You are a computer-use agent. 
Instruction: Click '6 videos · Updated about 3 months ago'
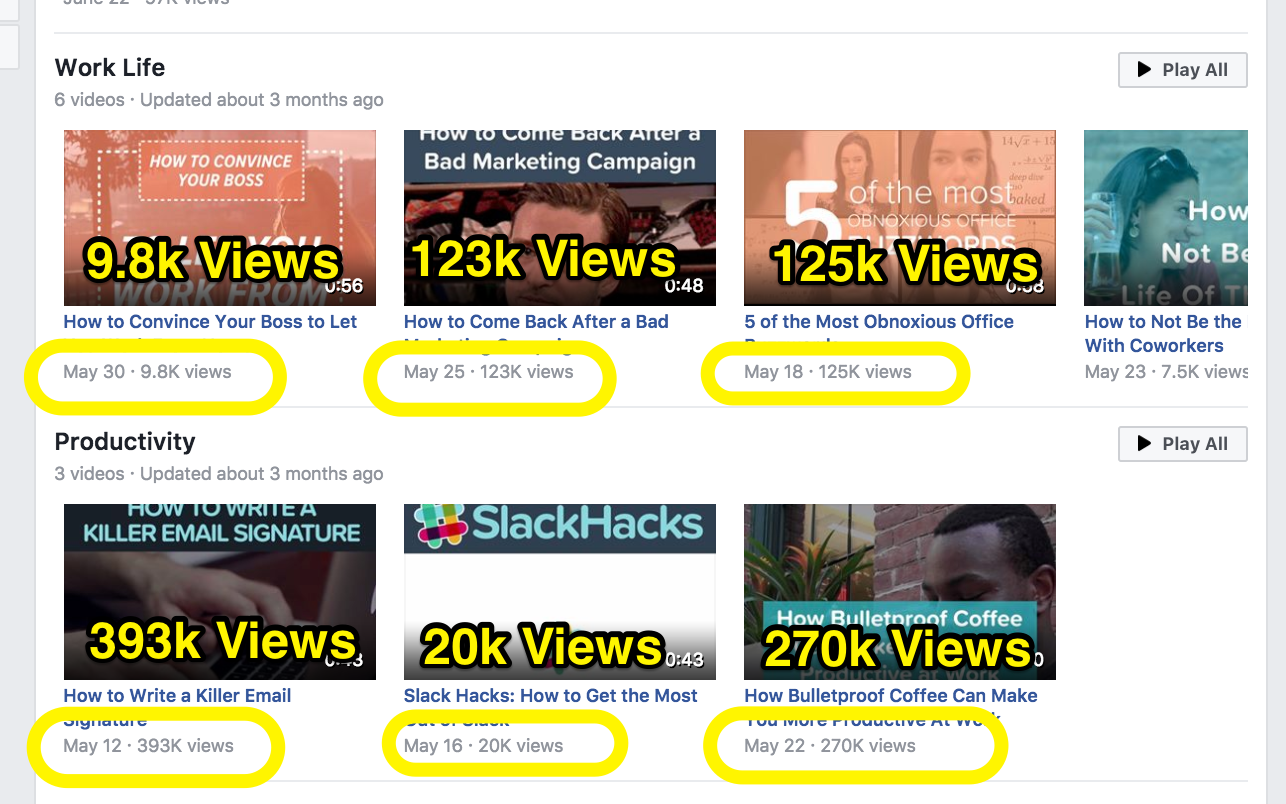pyautogui.click(x=219, y=100)
